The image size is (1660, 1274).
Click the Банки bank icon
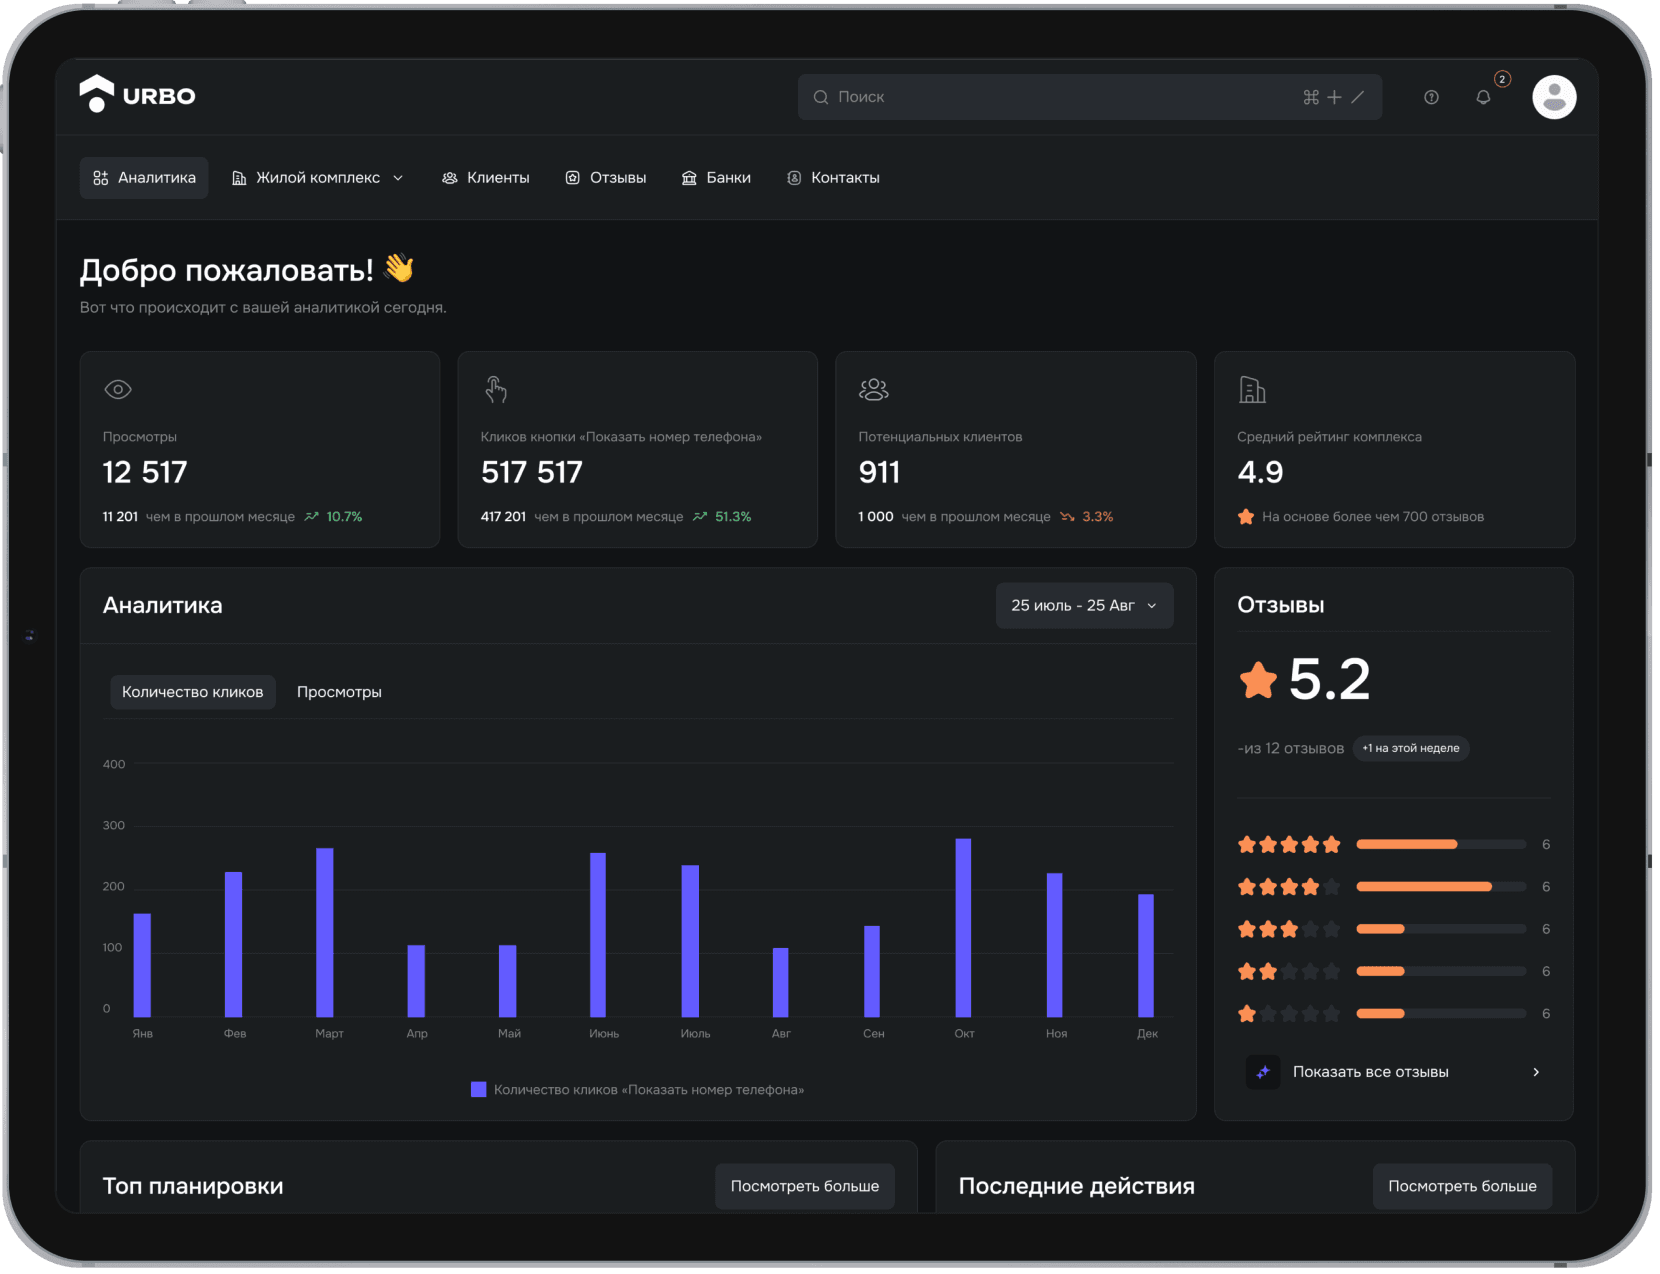click(x=689, y=178)
